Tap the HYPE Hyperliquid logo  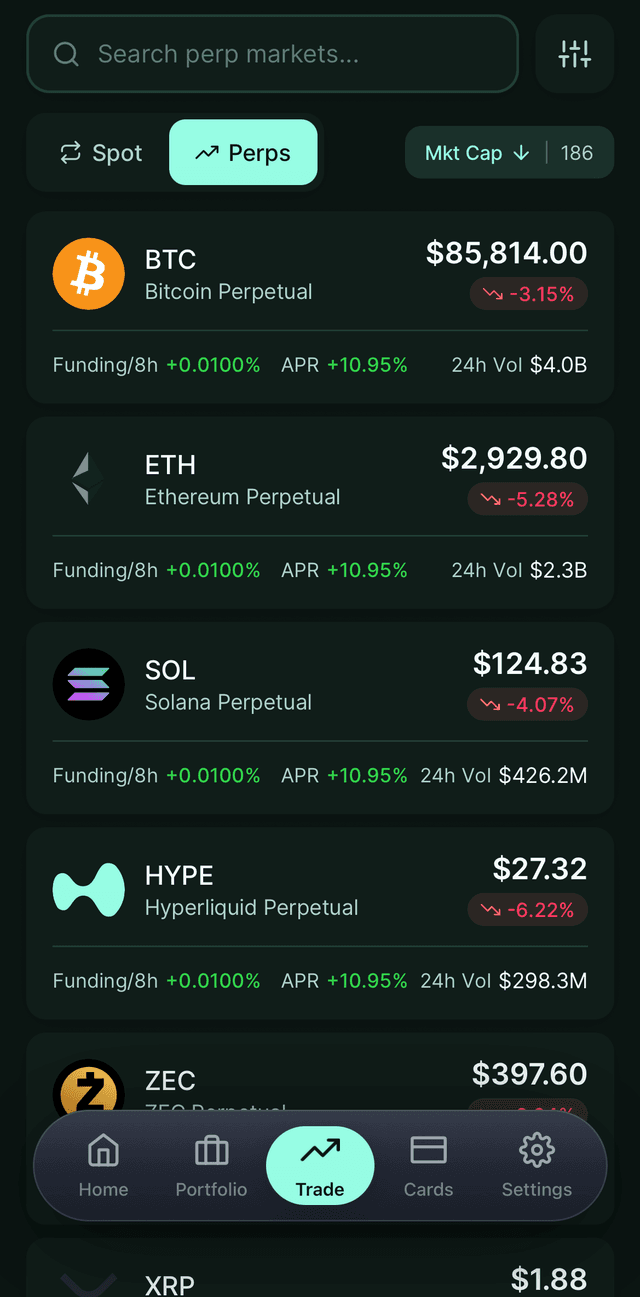pyautogui.click(x=88, y=889)
